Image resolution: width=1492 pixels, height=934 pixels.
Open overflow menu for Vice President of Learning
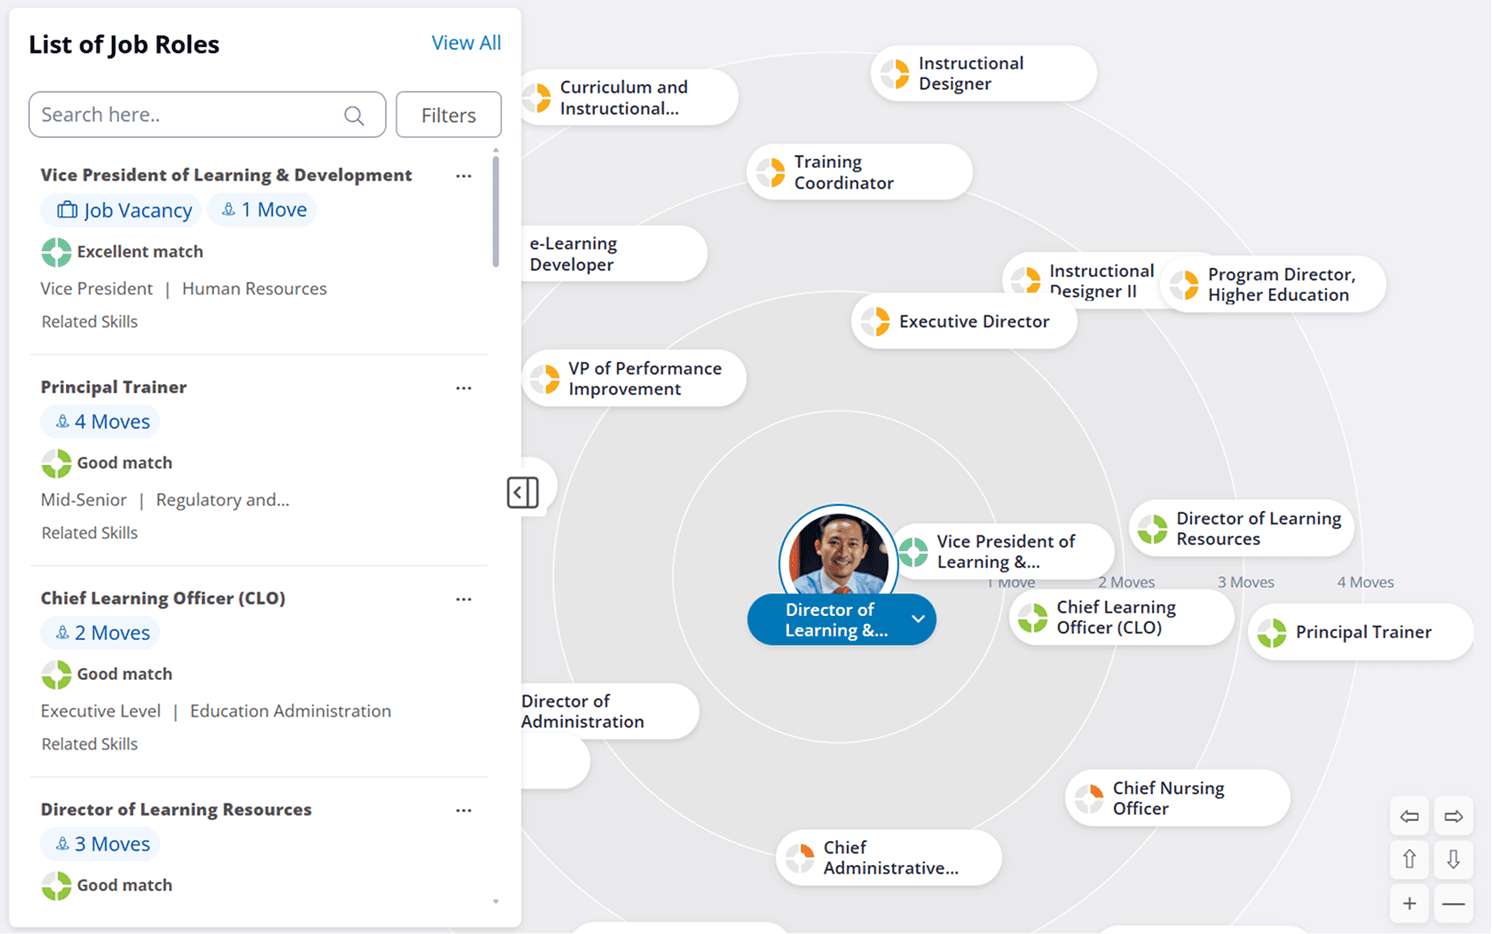(x=463, y=175)
